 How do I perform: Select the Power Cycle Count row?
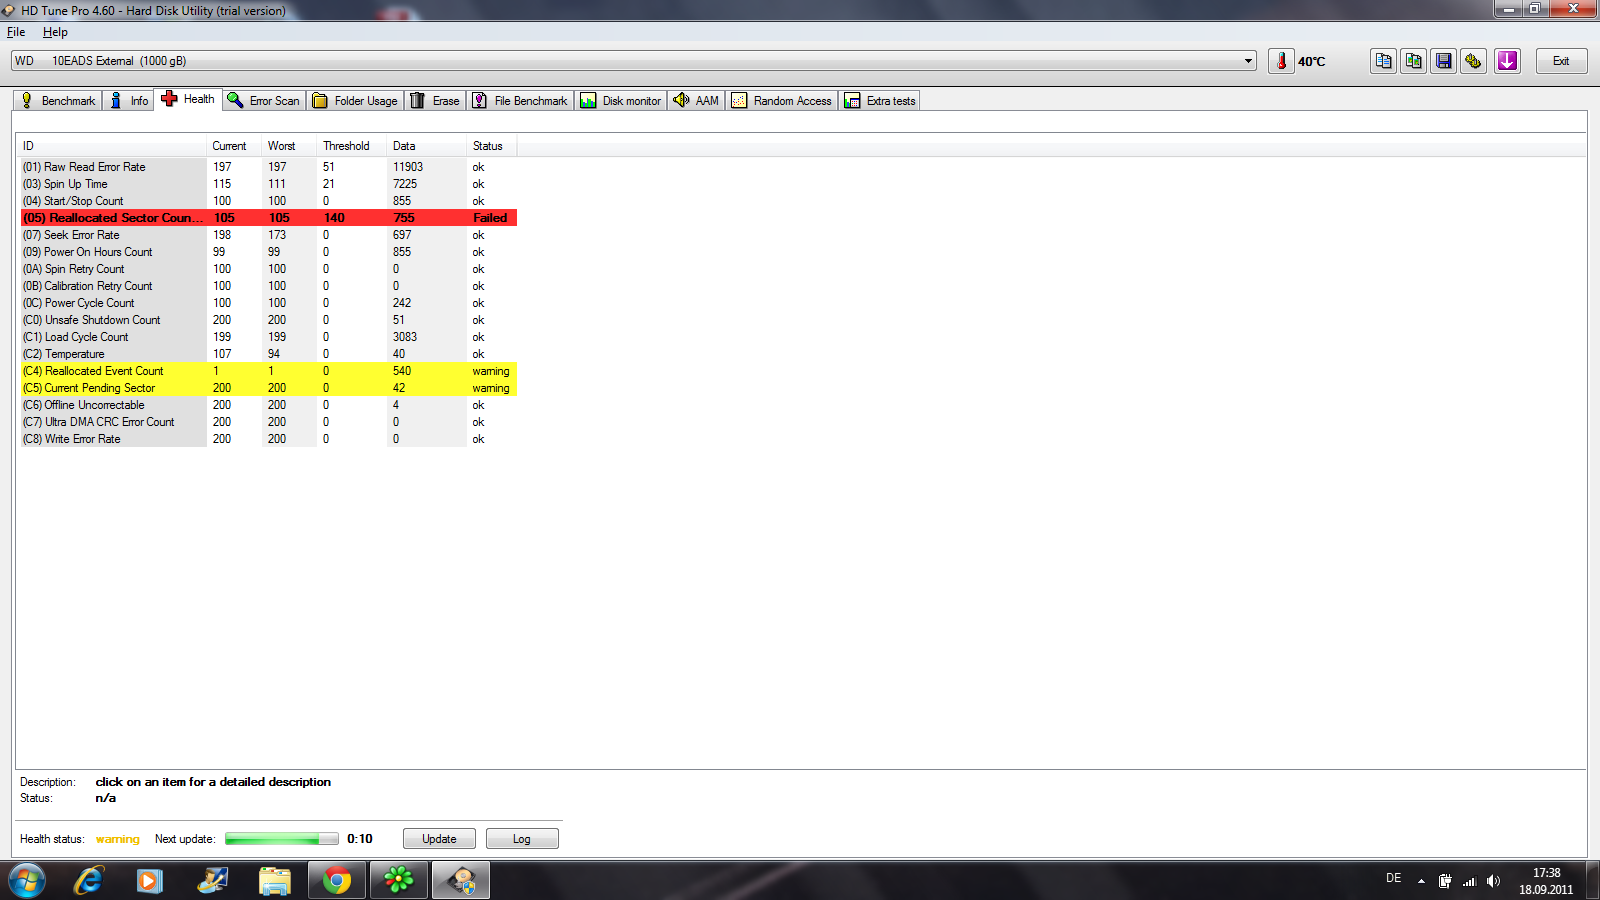click(268, 303)
